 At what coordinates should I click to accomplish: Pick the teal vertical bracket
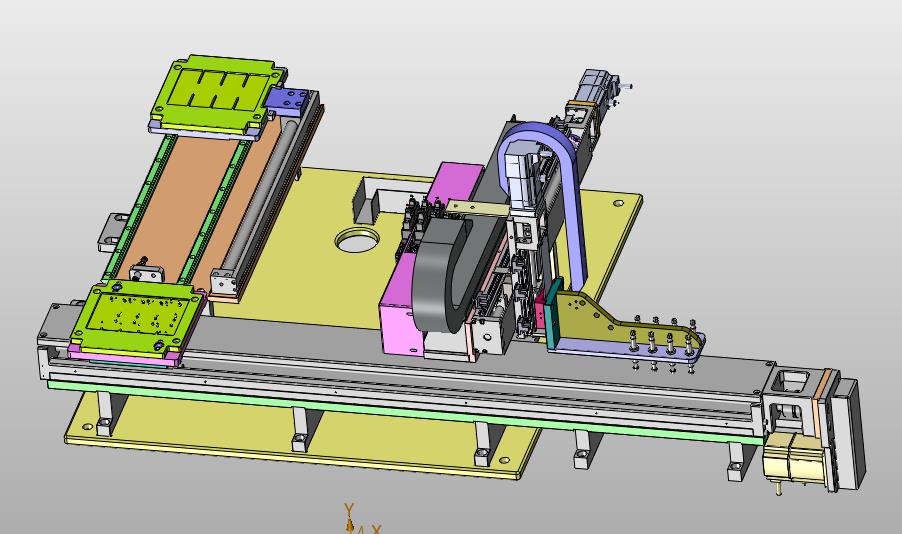[554, 314]
